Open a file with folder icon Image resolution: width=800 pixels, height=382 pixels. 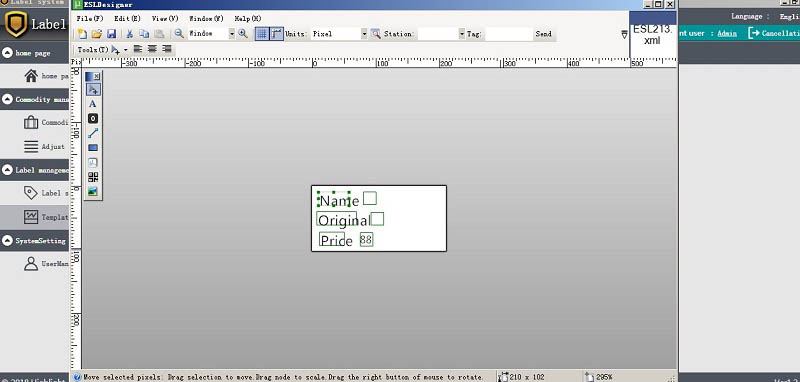click(96, 34)
